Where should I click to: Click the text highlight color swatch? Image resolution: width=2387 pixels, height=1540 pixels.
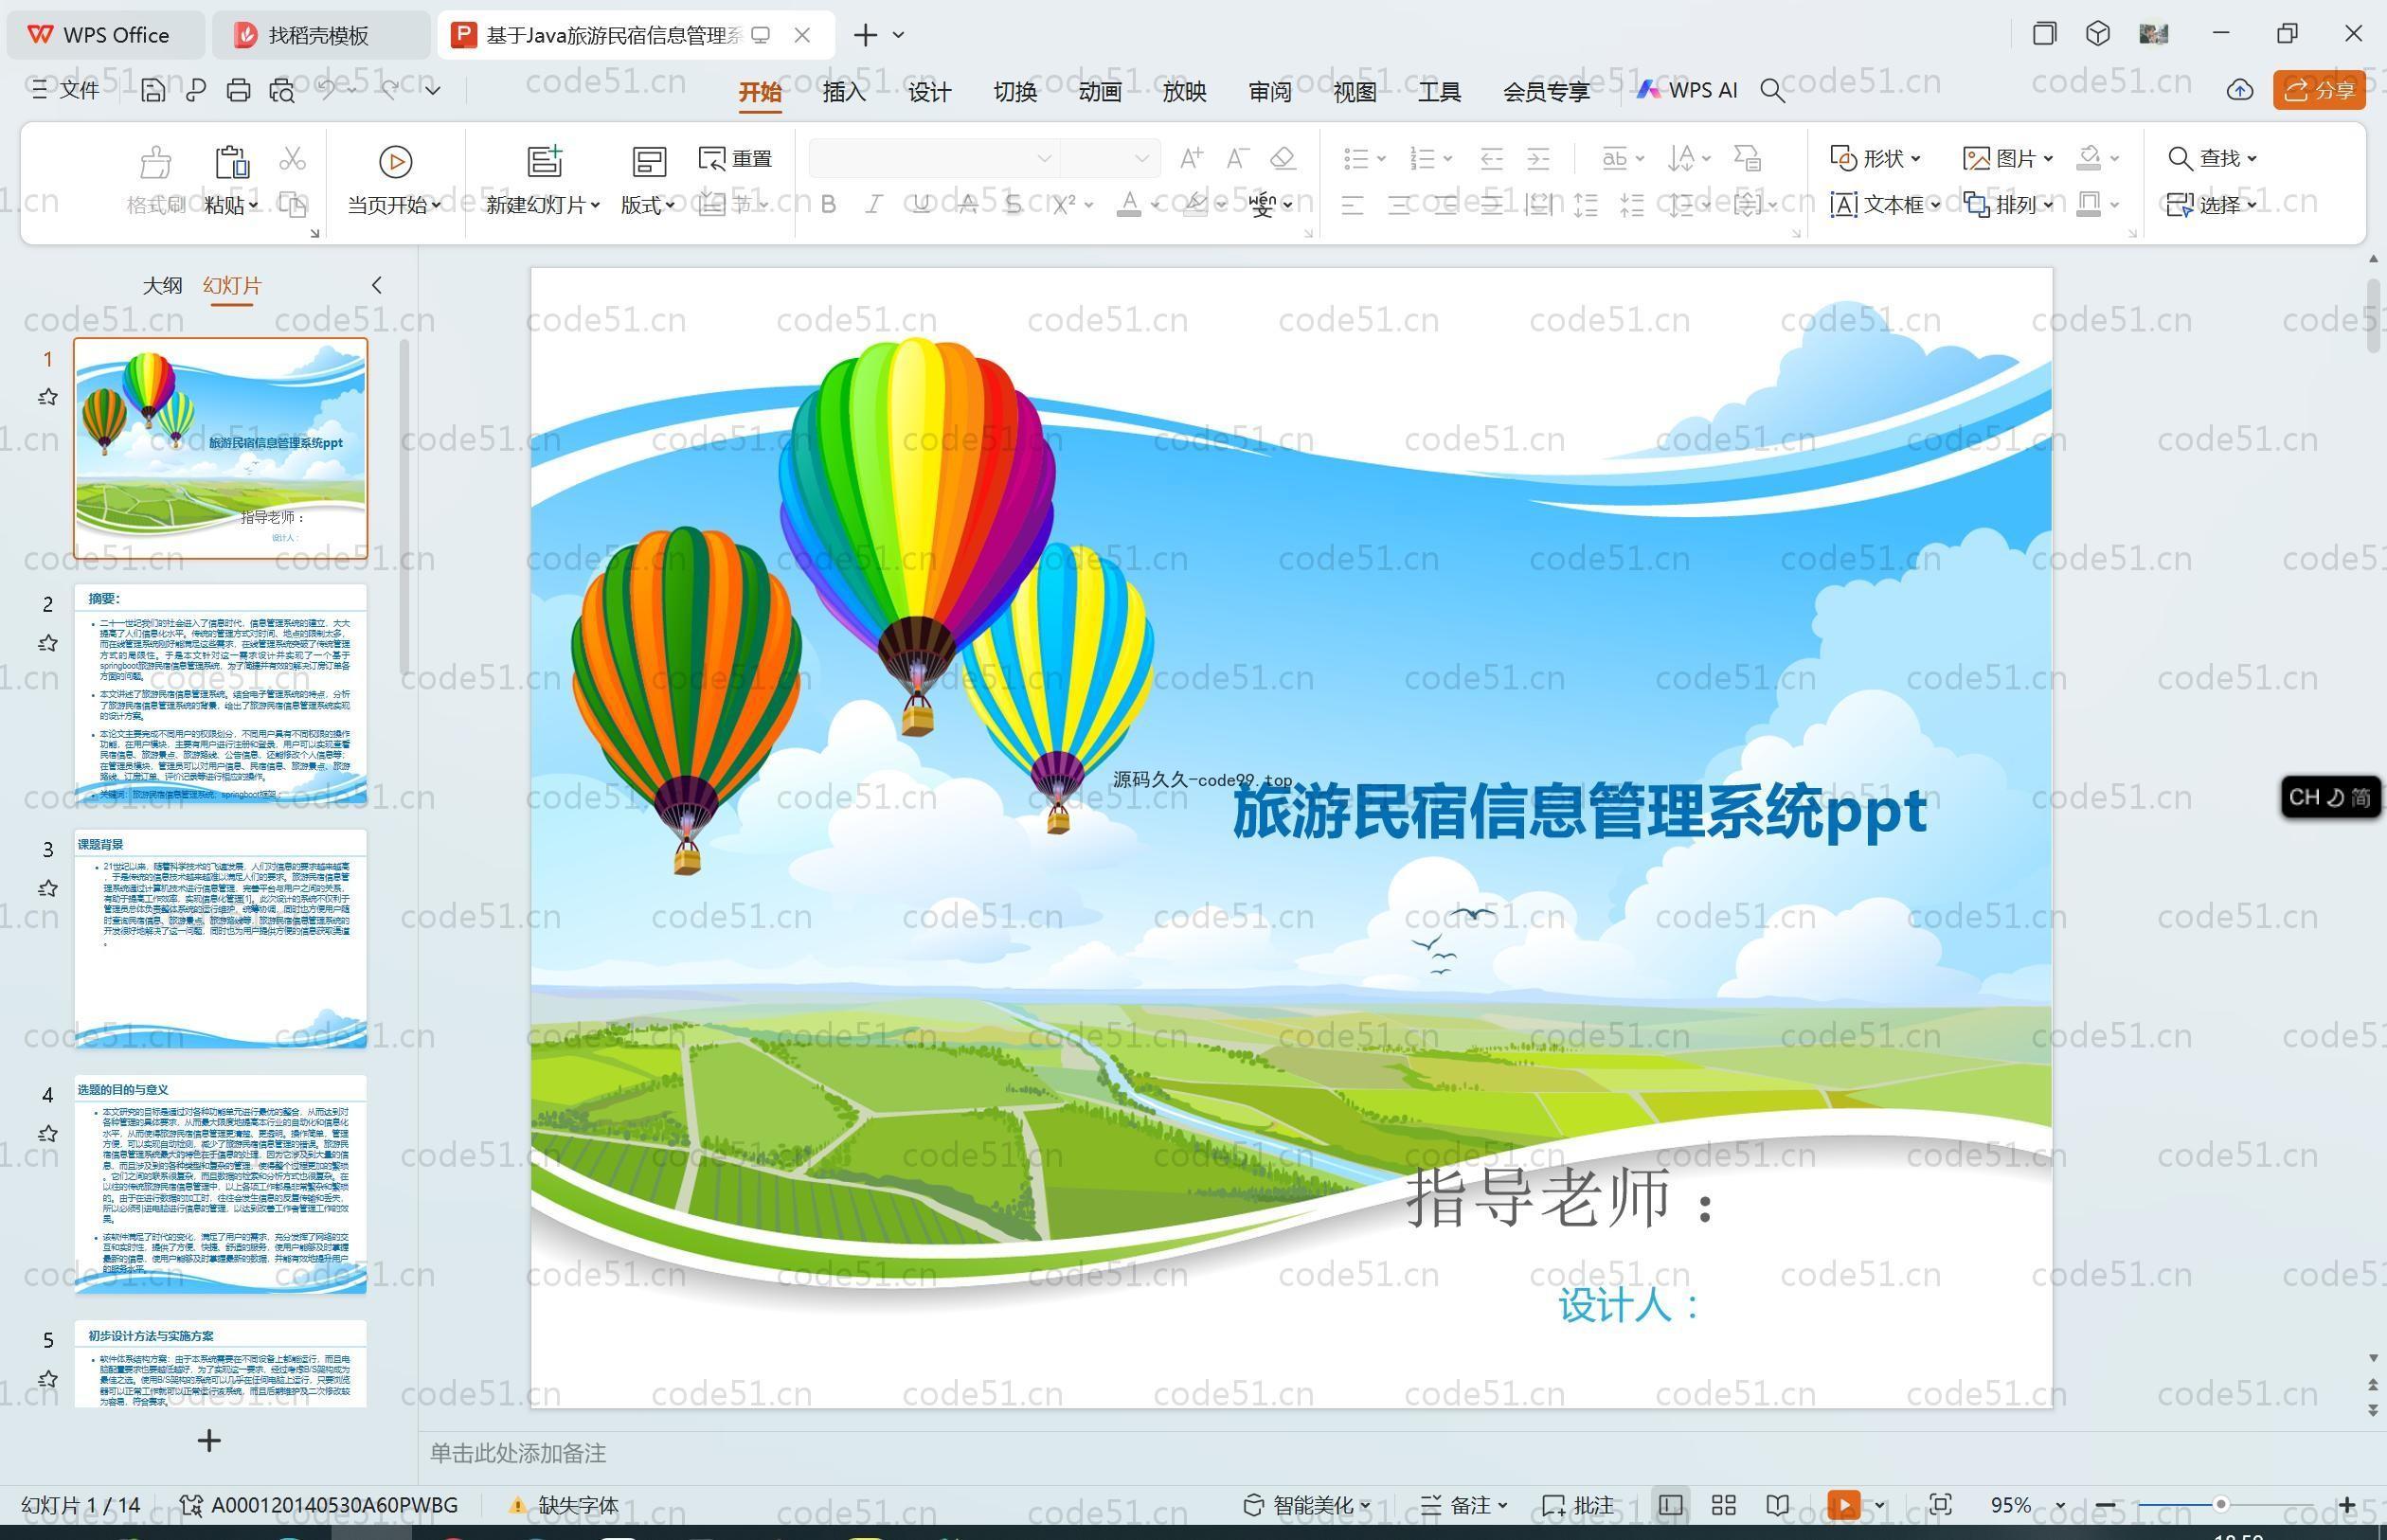tap(1195, 205)
